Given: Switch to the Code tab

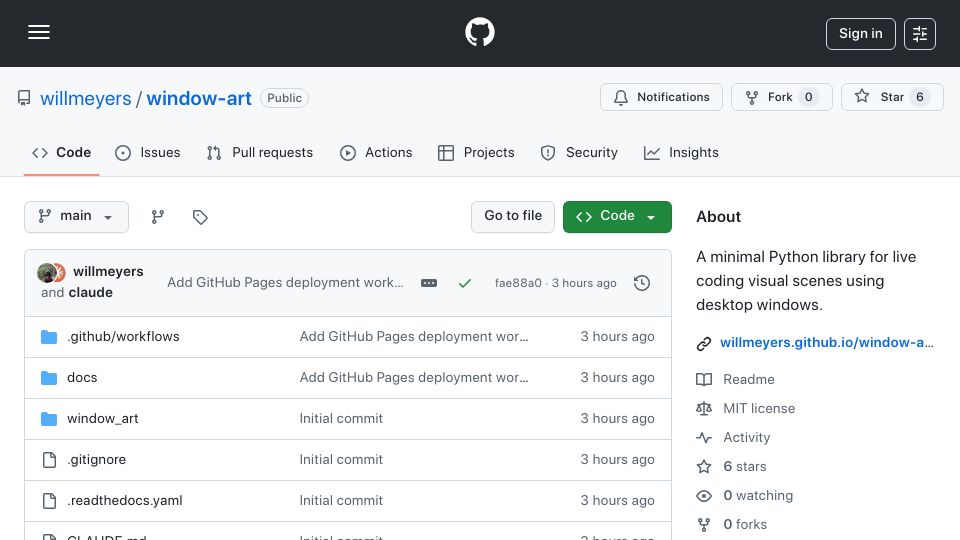Looking at the screenshot, I should 61,152.
